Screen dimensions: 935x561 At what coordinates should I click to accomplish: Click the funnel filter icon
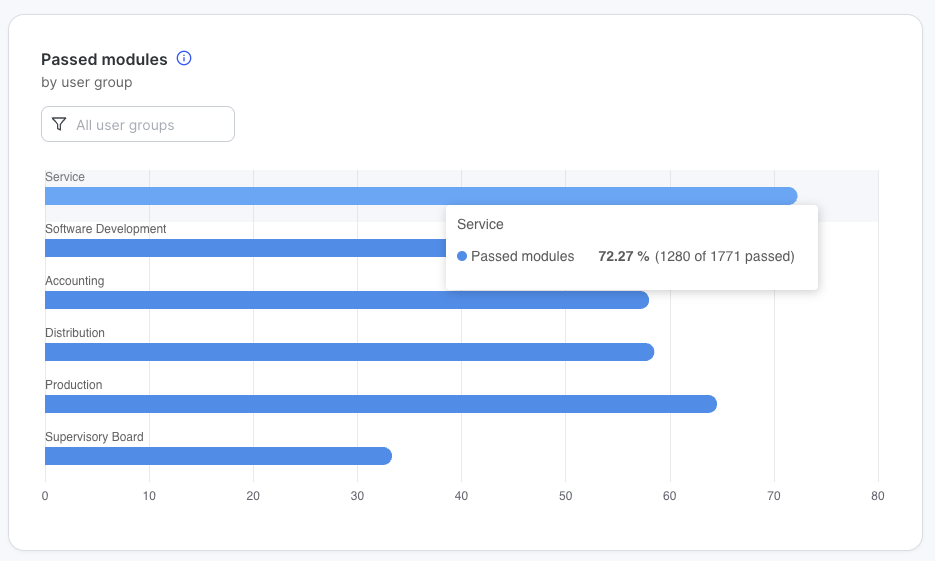[59, 125]
